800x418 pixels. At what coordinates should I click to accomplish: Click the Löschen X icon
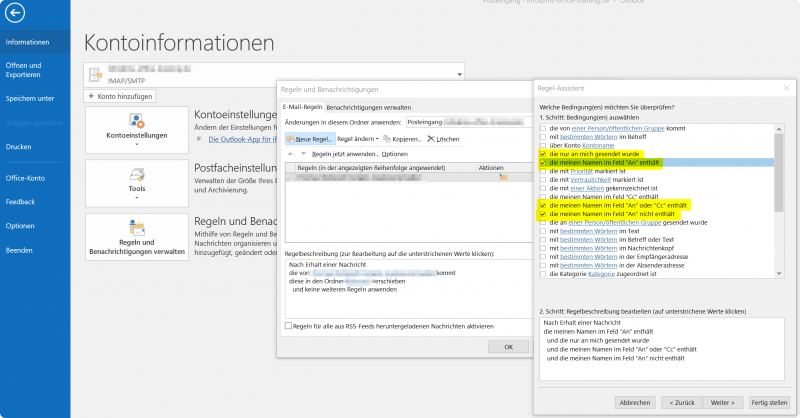(431, 139)
